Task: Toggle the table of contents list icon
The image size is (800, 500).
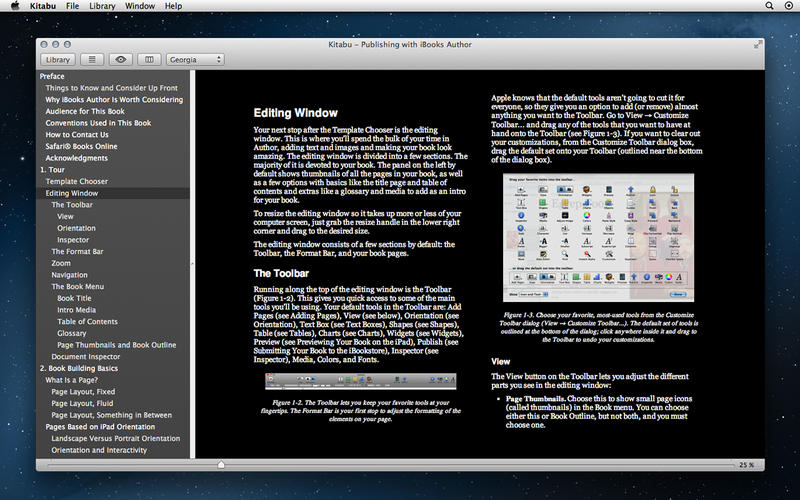Action: coord(92,60)
